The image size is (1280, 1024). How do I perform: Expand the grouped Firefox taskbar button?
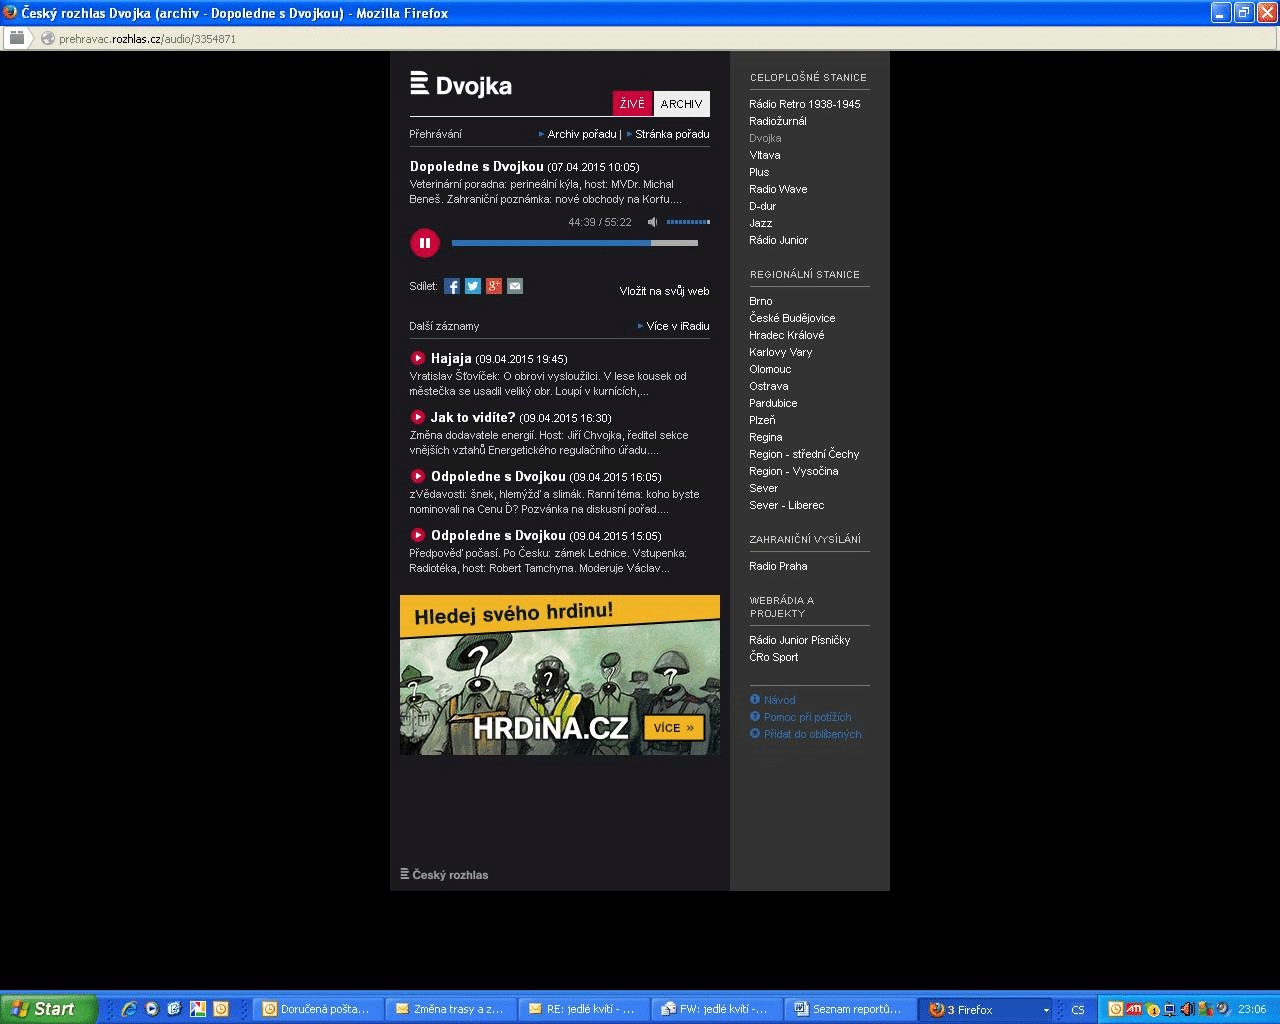tap(987, 1009)
